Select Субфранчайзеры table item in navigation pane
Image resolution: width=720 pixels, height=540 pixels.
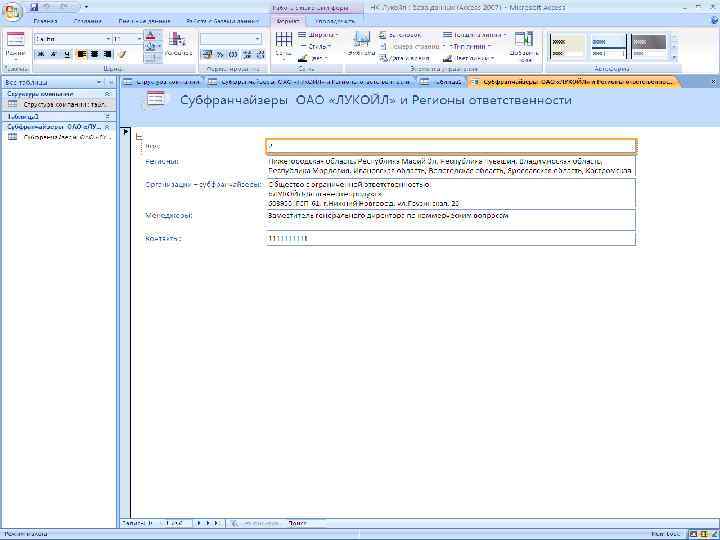(x=59, y=137)
